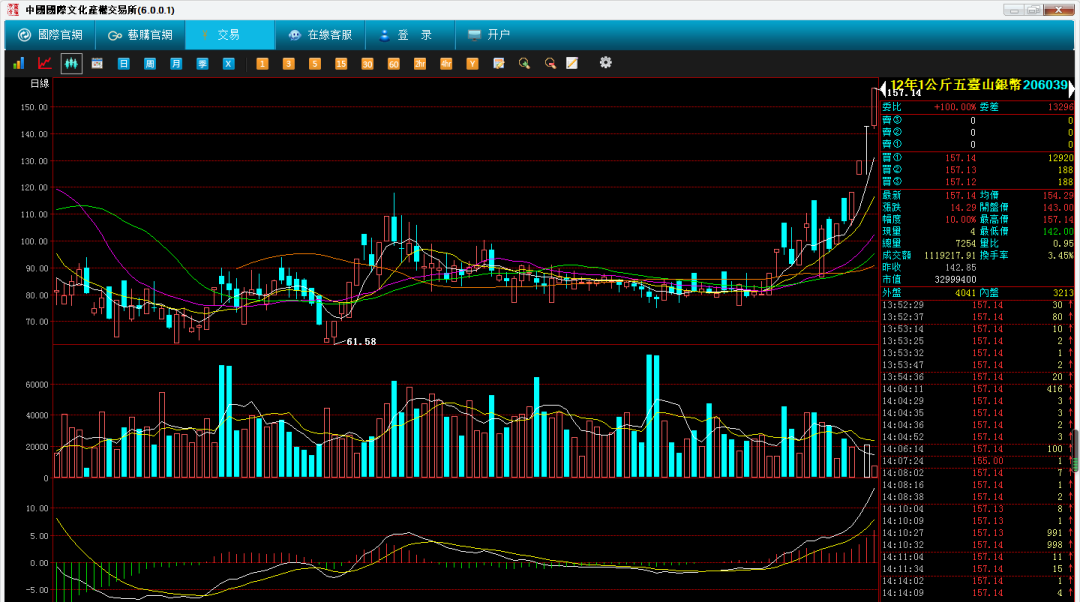This screenshot has width=1080, height=602.
Task: Select the candlestick chart view icon
Action: click(71, 63)
